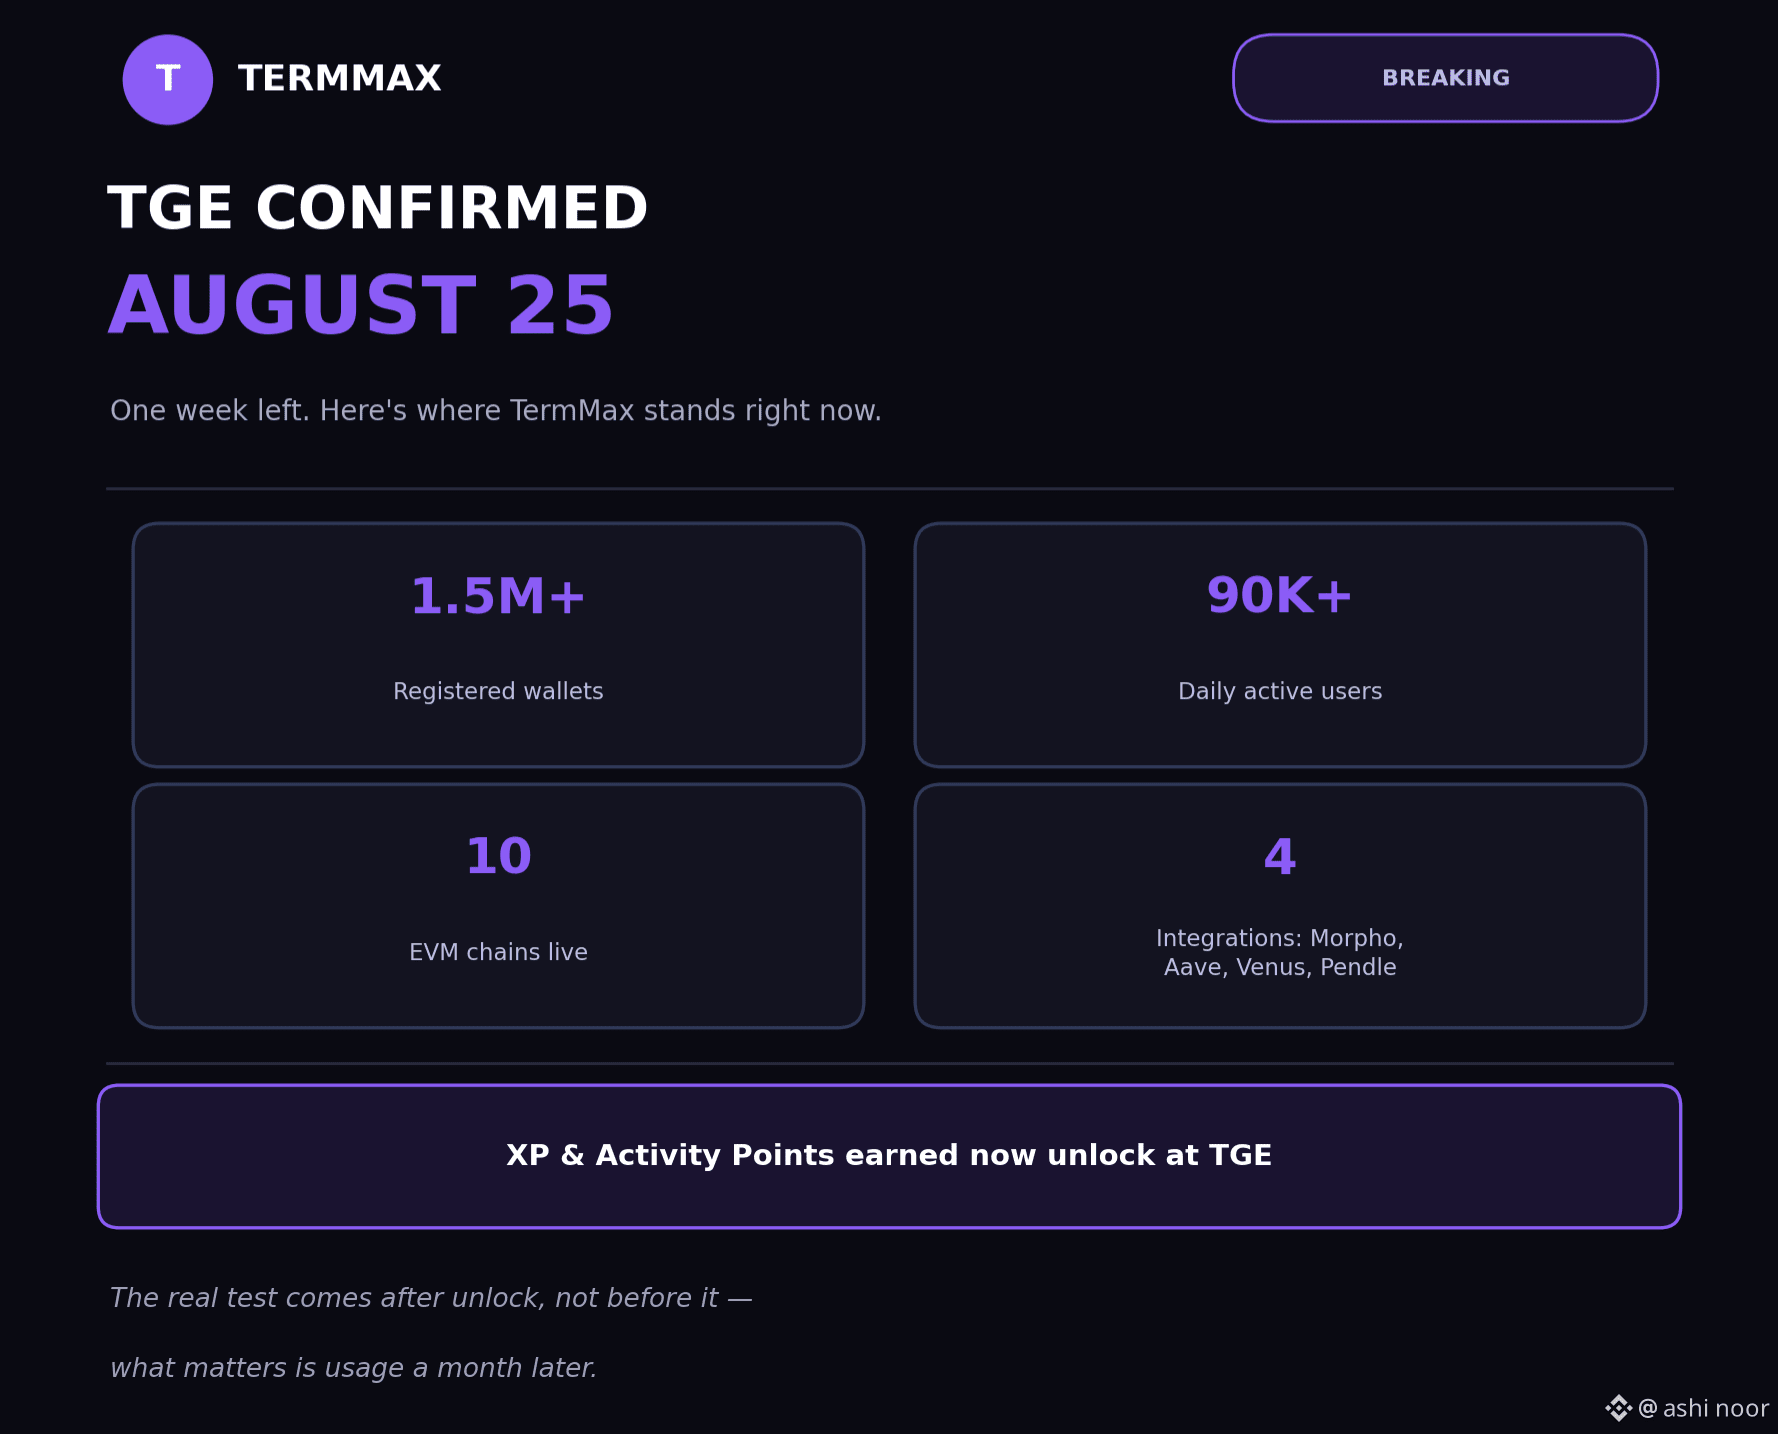Click the TERMMAX brand name

[x=339, y=78]
